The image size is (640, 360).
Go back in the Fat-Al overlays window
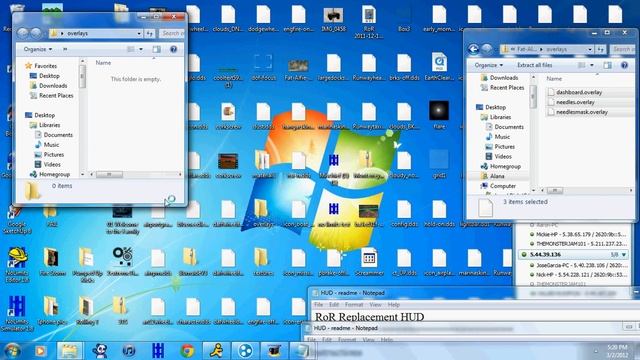473,49
